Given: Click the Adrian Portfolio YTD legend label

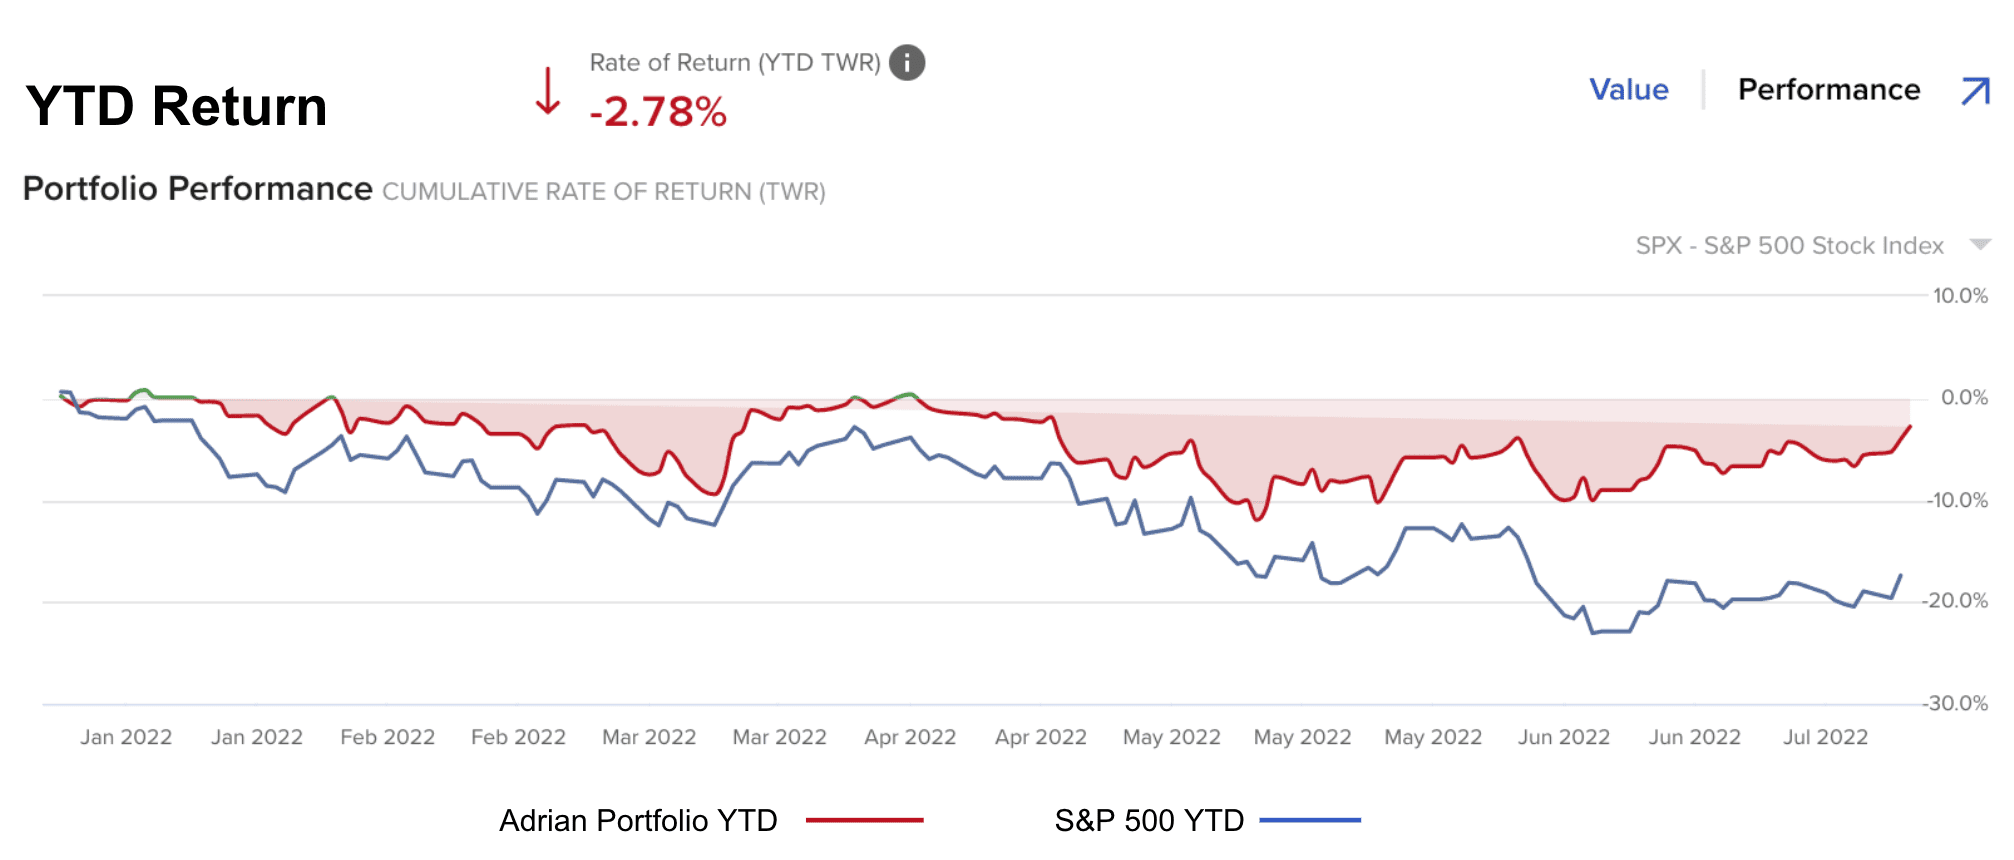Looking at the screenshot, I should coord(638,820).
